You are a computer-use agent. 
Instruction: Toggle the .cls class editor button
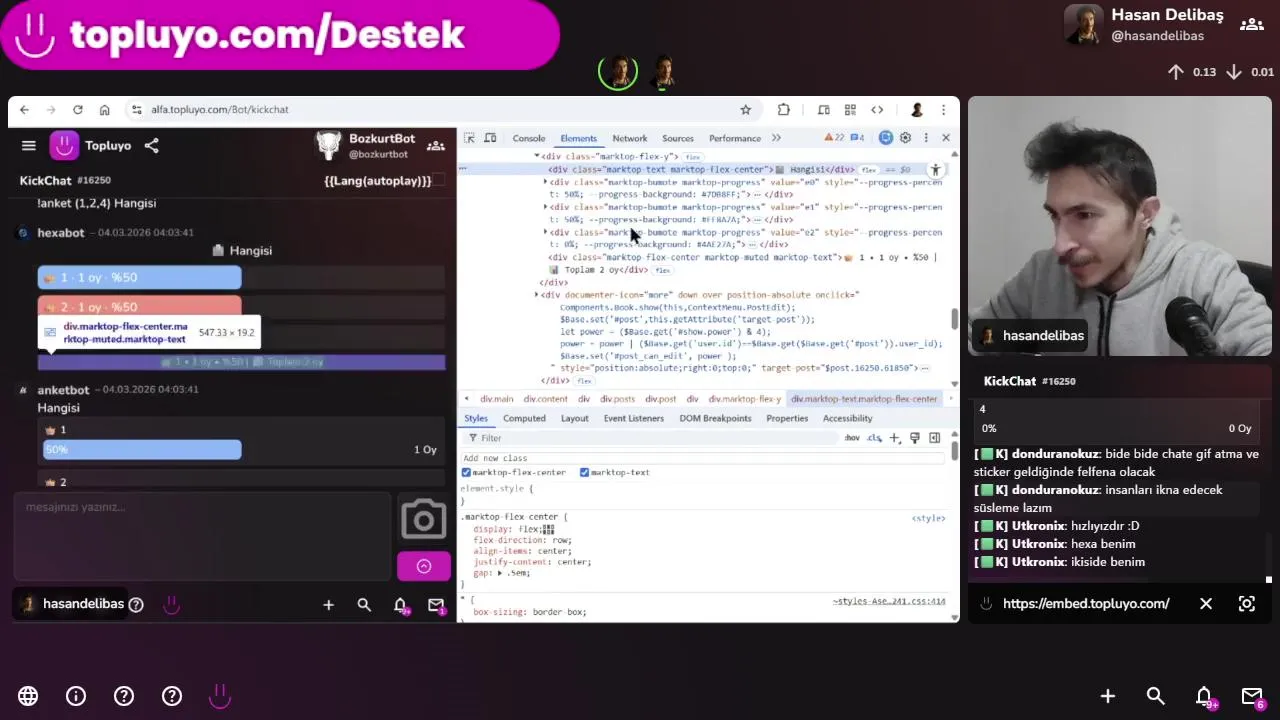(873, 438)
